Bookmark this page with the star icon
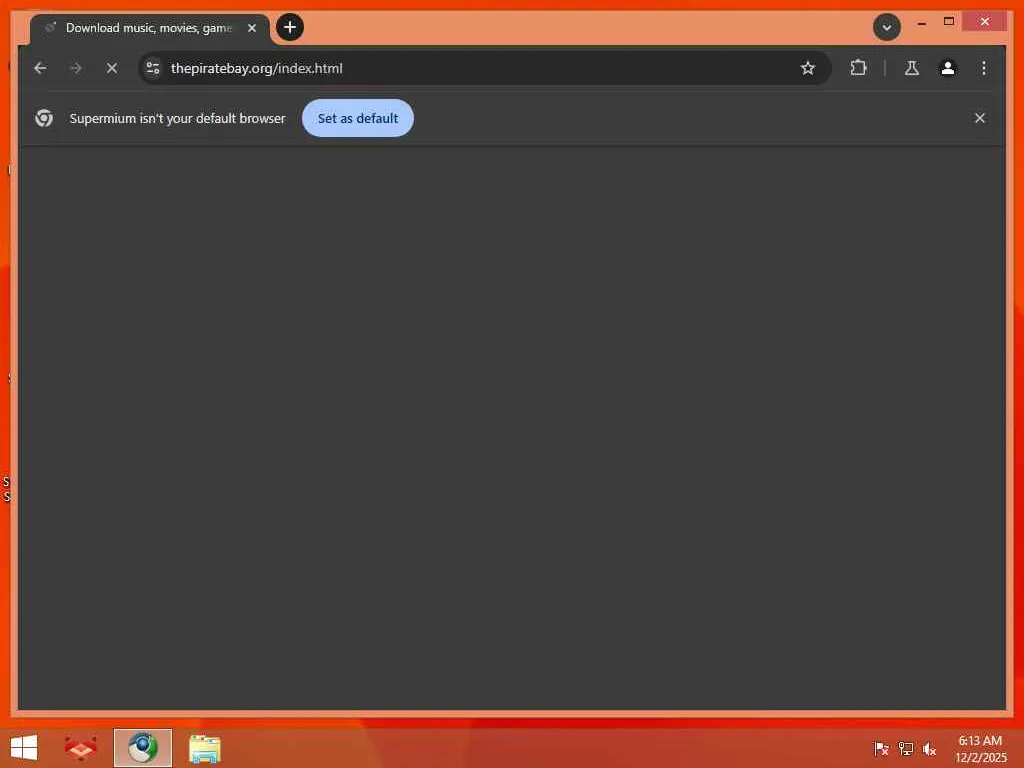Image resolution: width=1024 pixels, height=768 pixels. 808,68
